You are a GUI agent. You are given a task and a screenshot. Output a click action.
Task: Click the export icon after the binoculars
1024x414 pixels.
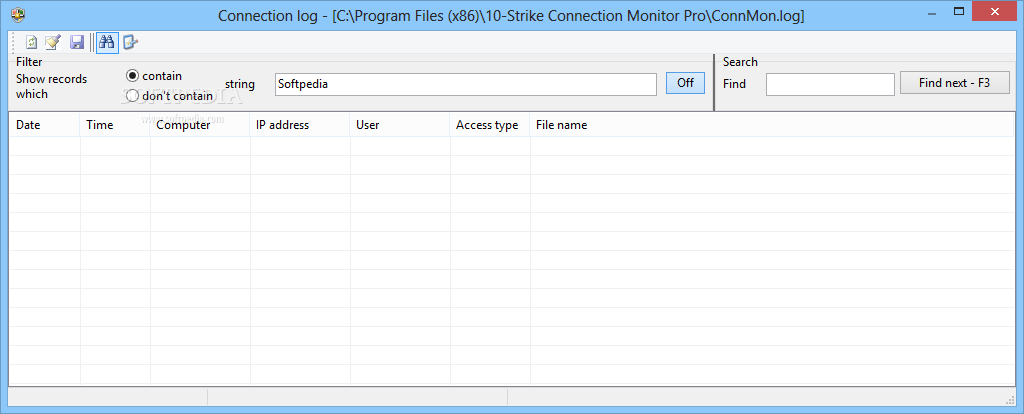[x=131, y=42]
